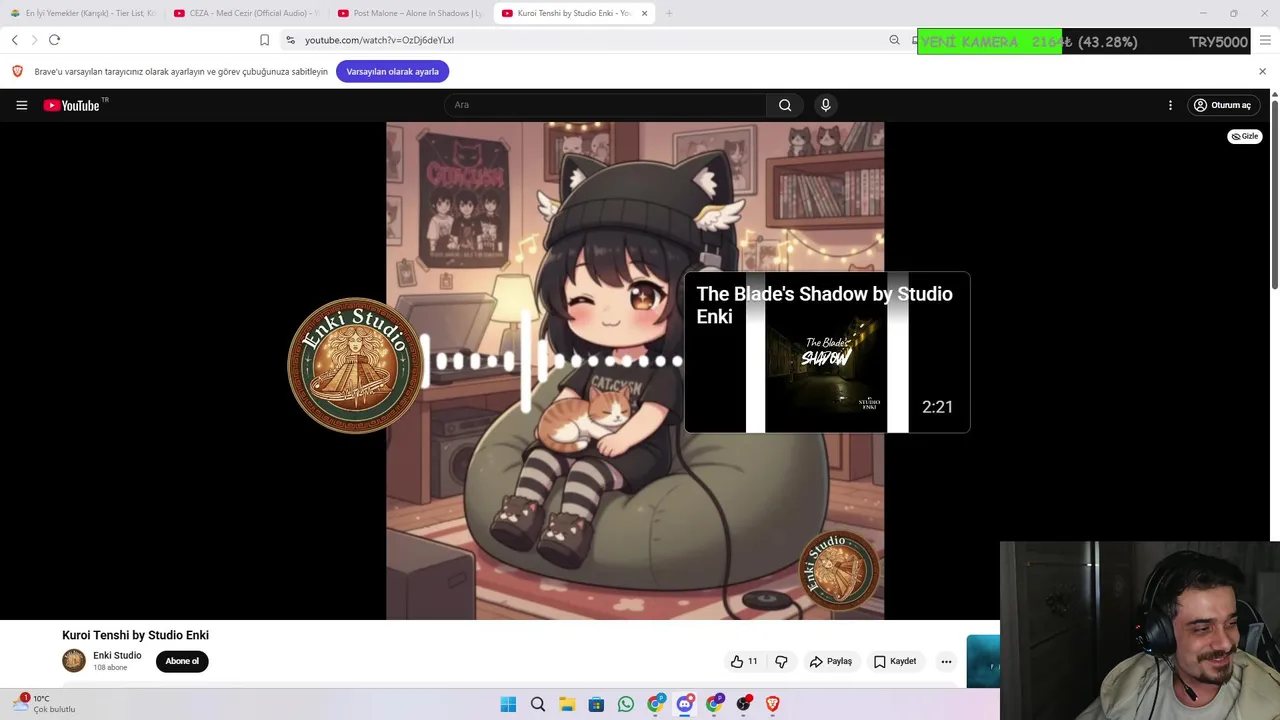Open the weather widget showing 10°C
1280x720 pixels.
tap(45, 704)
